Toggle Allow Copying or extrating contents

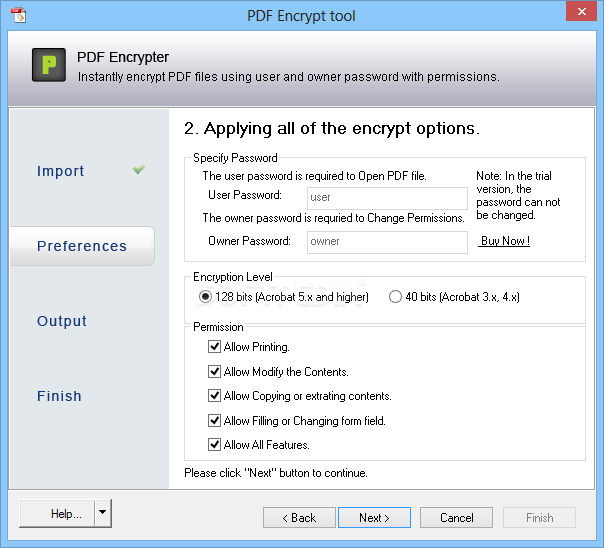coord(214,395)
